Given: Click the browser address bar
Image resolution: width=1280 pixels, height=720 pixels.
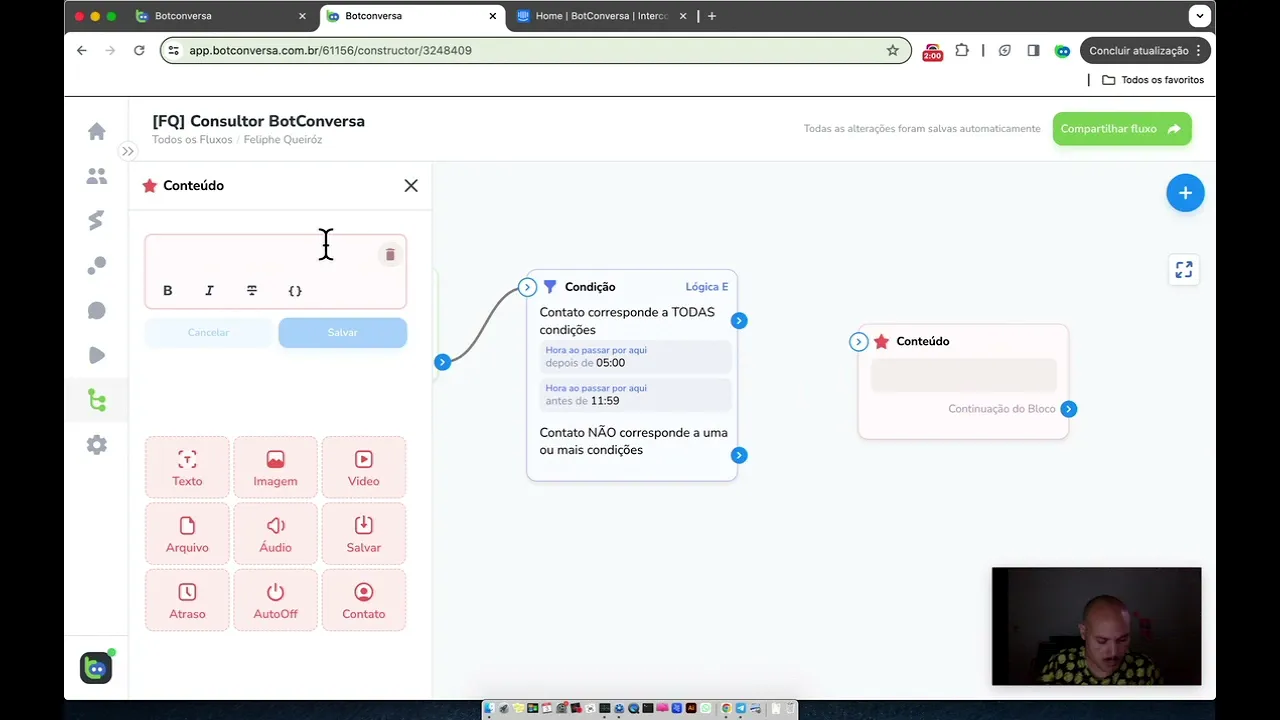Looking at the screenshot, I should [x=535, y=50].
